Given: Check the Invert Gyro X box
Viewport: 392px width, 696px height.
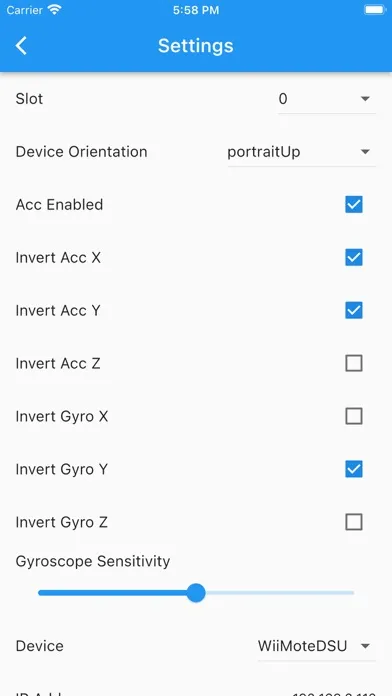Looking at the screenshot, I should coord(354,416).
